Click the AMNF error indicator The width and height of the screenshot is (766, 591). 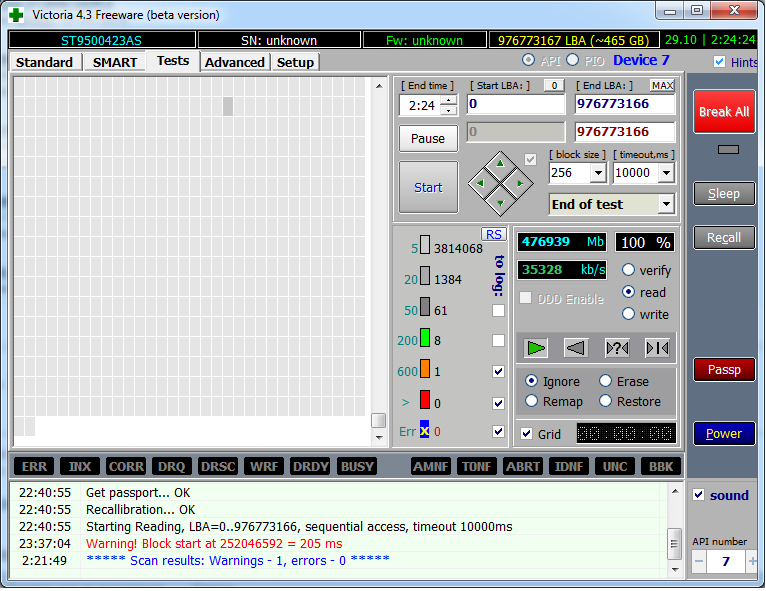[430, 466]
